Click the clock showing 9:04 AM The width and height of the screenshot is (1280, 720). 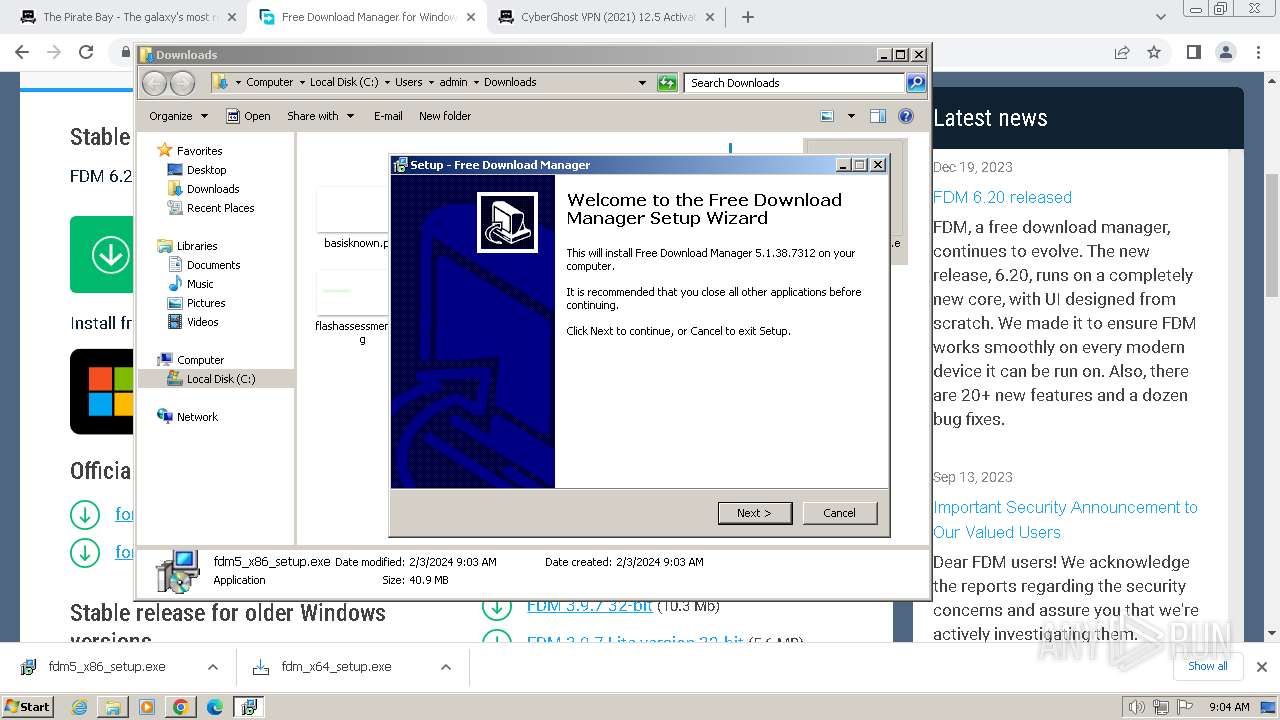(1229, 707)
